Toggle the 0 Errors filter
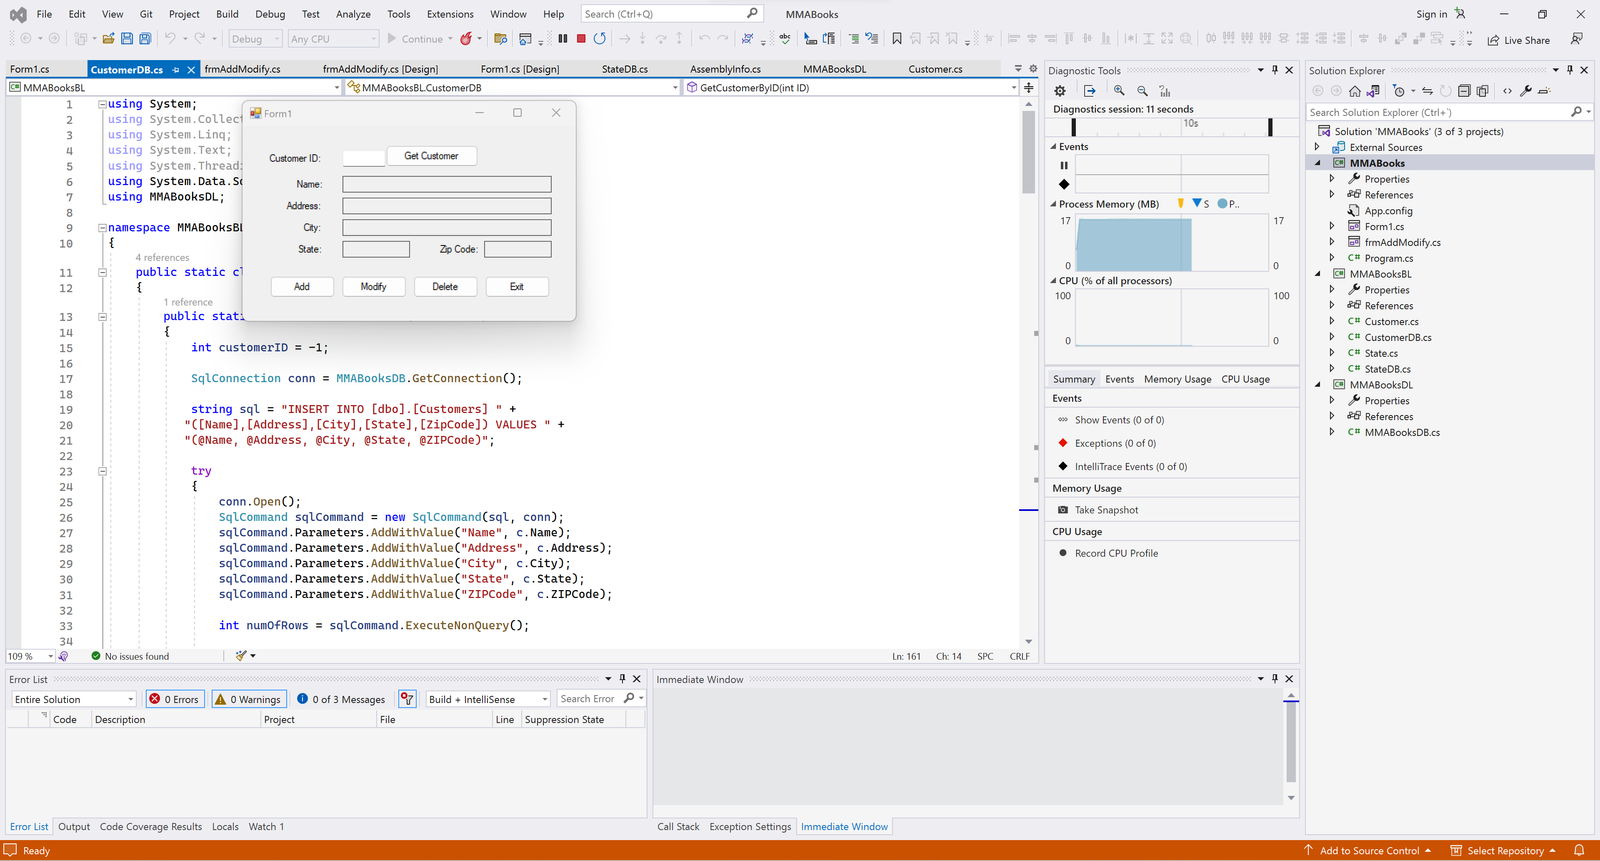 [x=175, y=699]
